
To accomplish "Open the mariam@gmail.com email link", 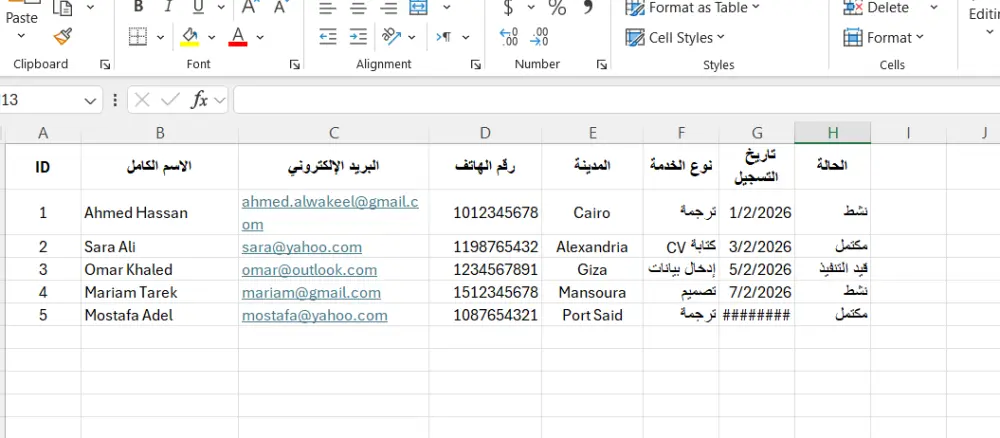I will coord(311,293).
